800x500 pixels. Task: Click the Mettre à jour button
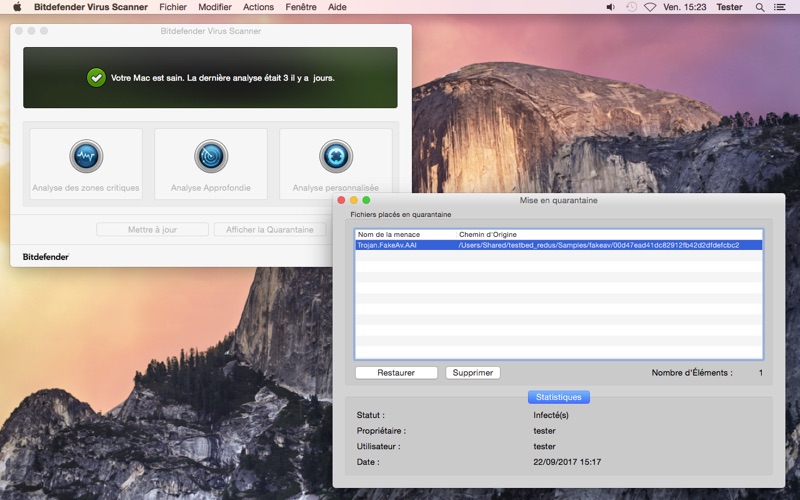pos(152,230)
